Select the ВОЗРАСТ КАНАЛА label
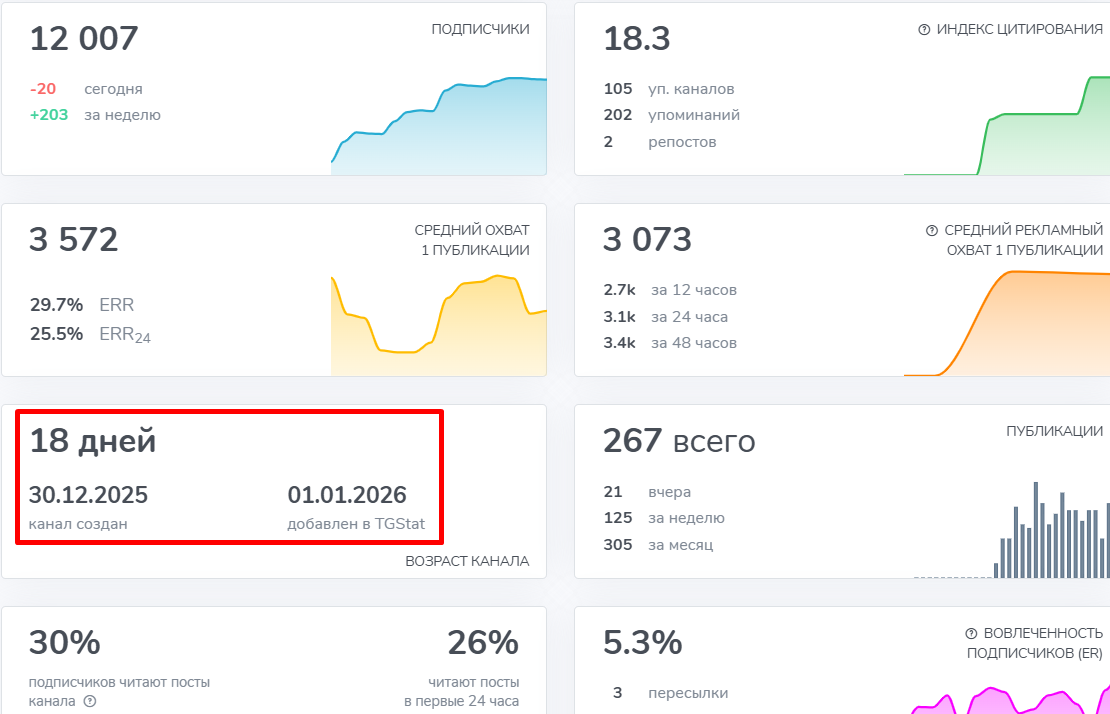1110x714 pixels. 467,561
